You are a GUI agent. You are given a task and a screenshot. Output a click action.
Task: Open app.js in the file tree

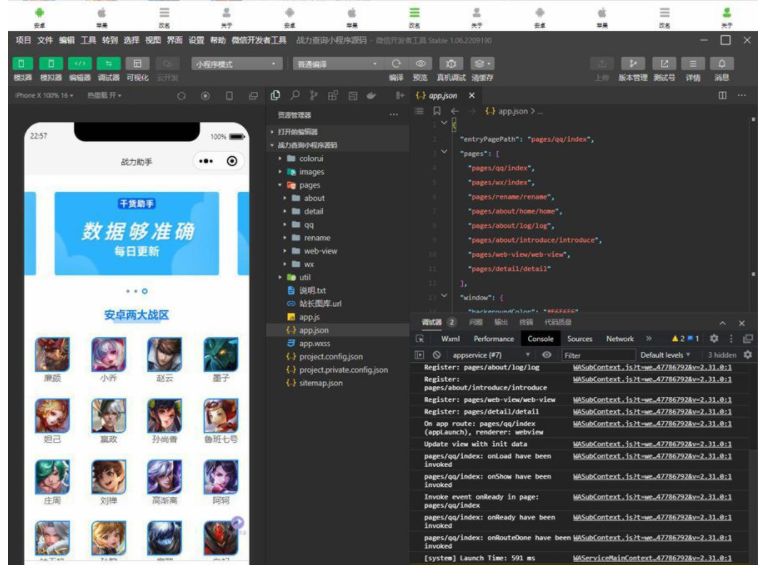[x=309, y=317]
